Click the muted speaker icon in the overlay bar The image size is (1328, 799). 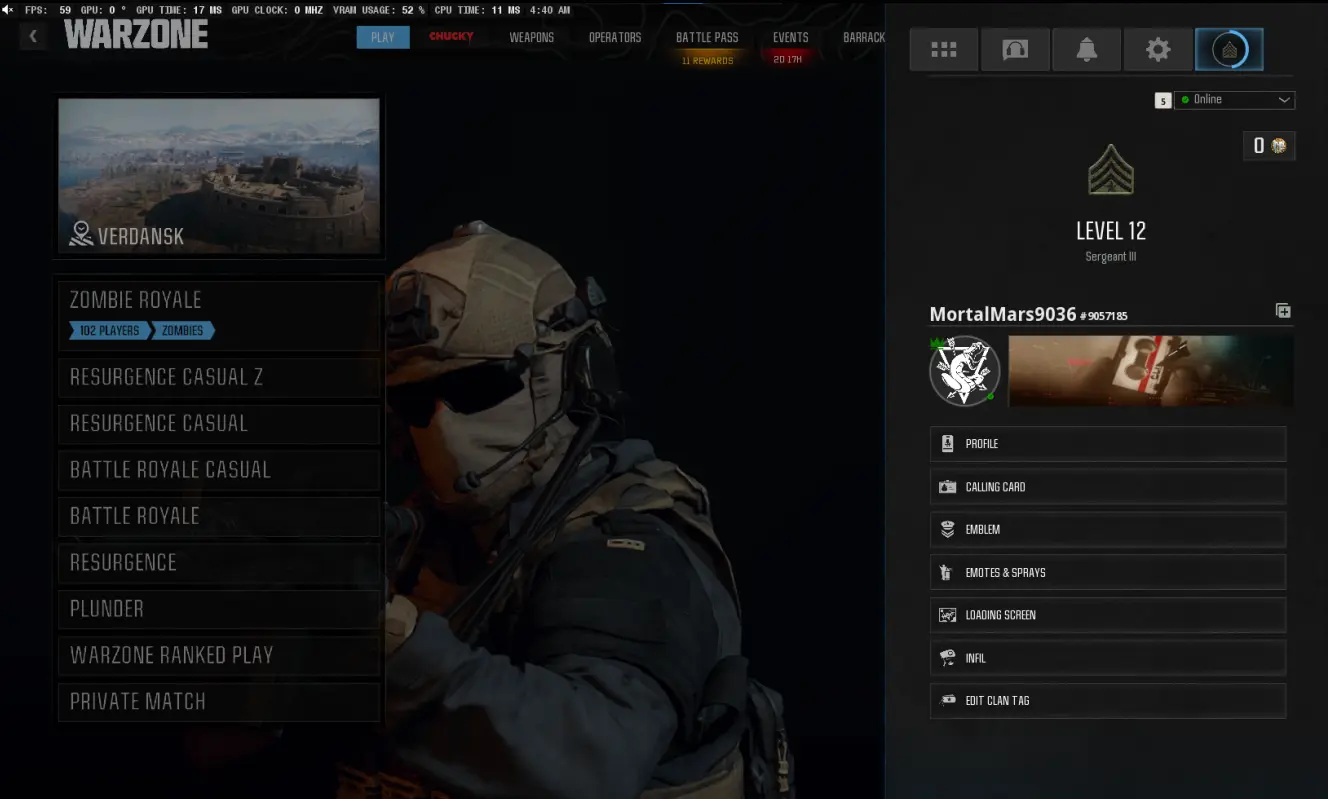[x=9, y=10]
